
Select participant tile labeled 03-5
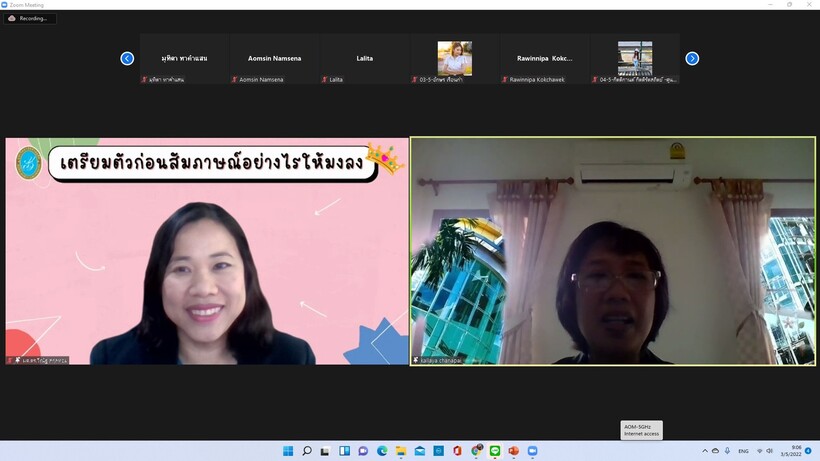click(454, 59)
